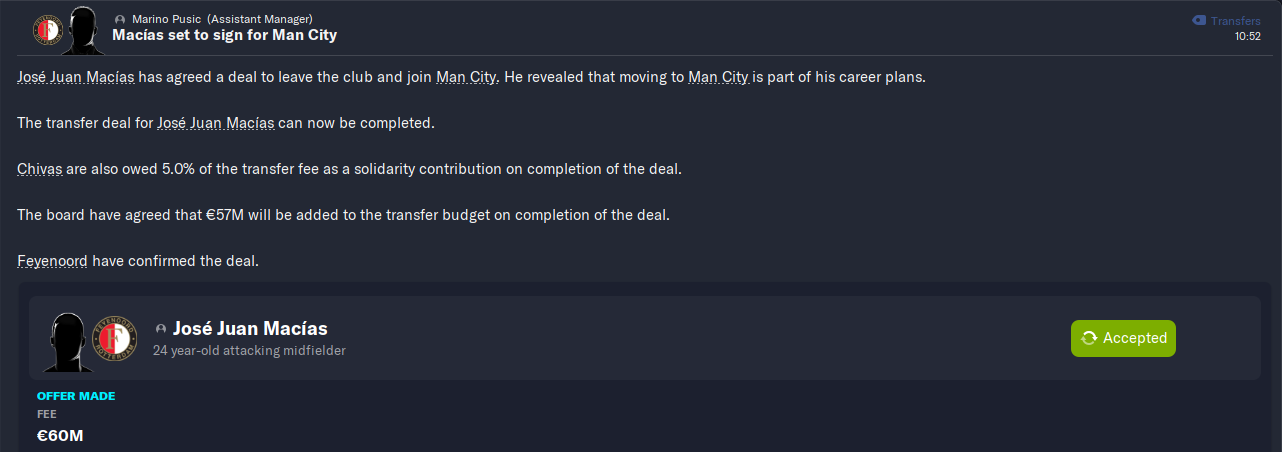Click José Juan Macías silhouette in offer card
This screenshot has width=1282, height=452.
pos(68,340)
